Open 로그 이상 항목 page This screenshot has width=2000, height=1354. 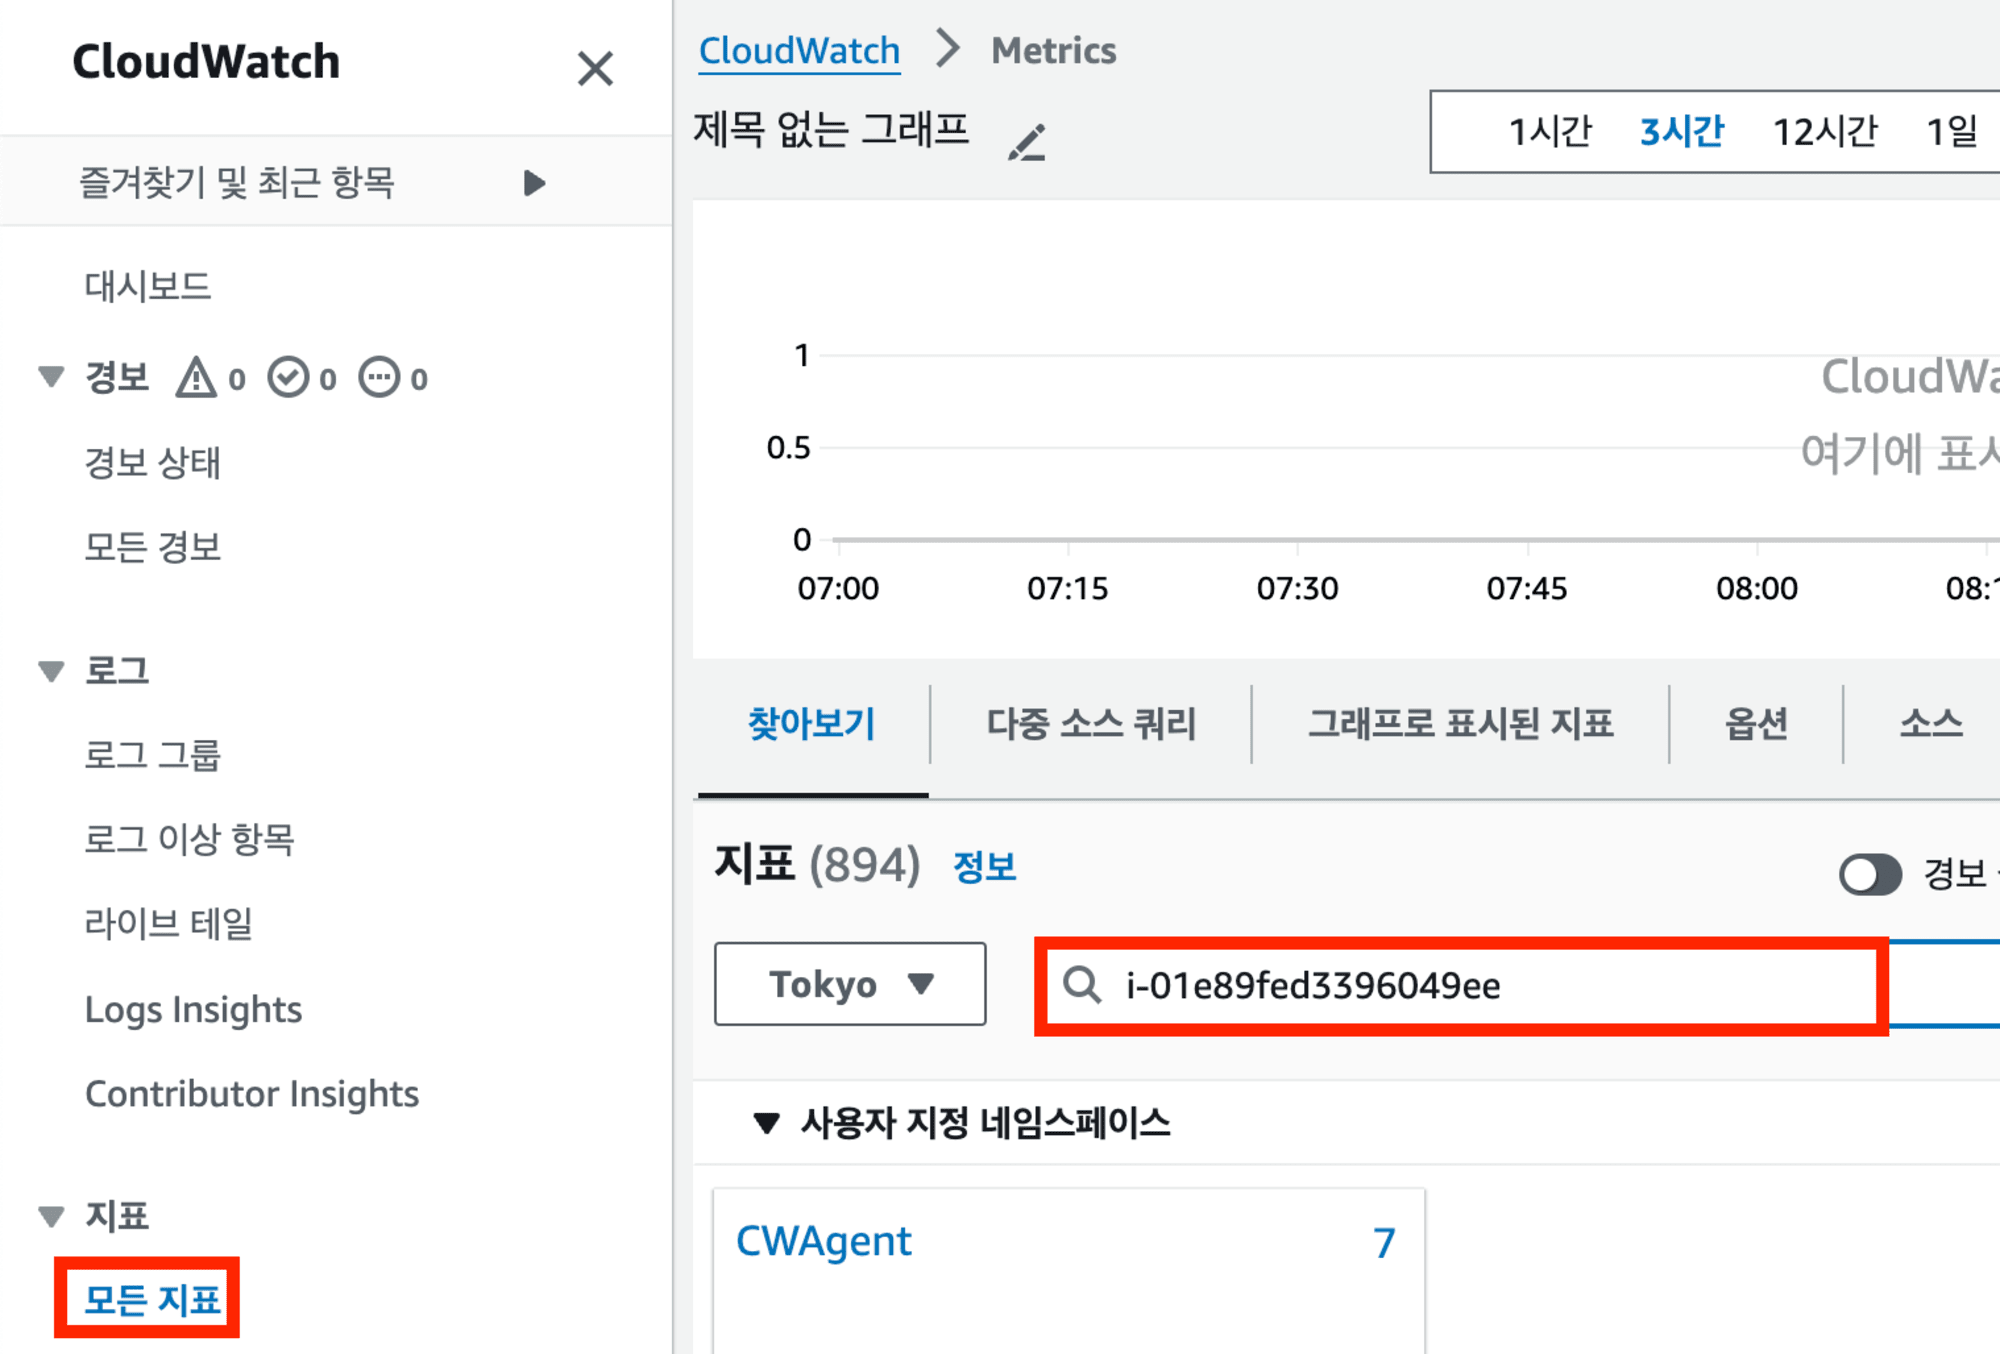pyautogui.click(x=190, y=839)
